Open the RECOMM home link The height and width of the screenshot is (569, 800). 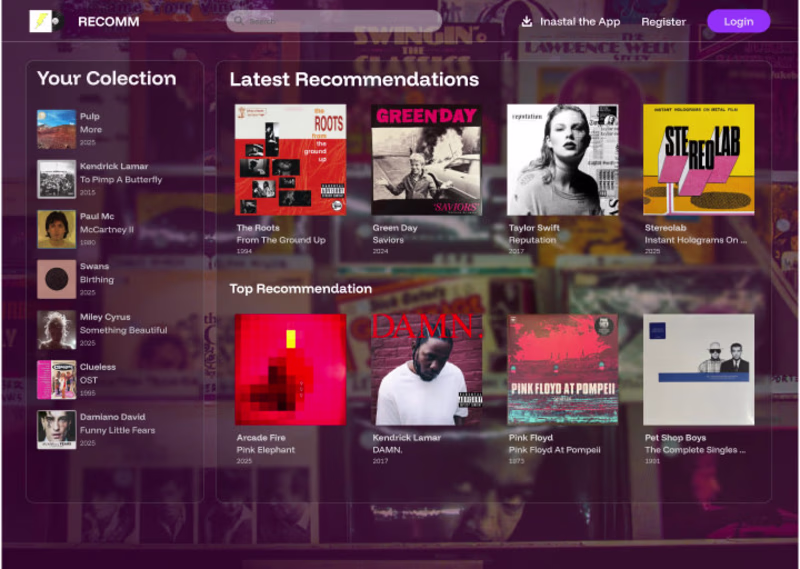109,21
